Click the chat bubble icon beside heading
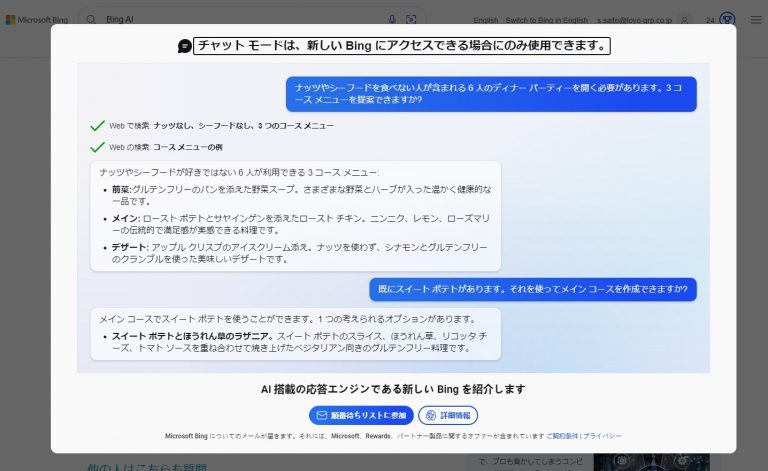This screenshot has height=471, width=768. [184, 46]
